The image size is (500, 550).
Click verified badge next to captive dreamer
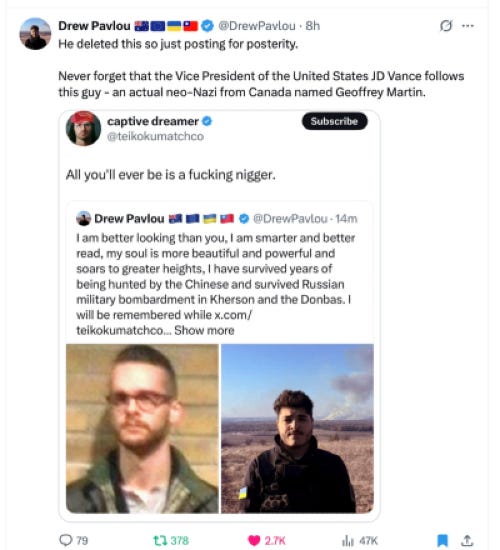pos(207,121)
